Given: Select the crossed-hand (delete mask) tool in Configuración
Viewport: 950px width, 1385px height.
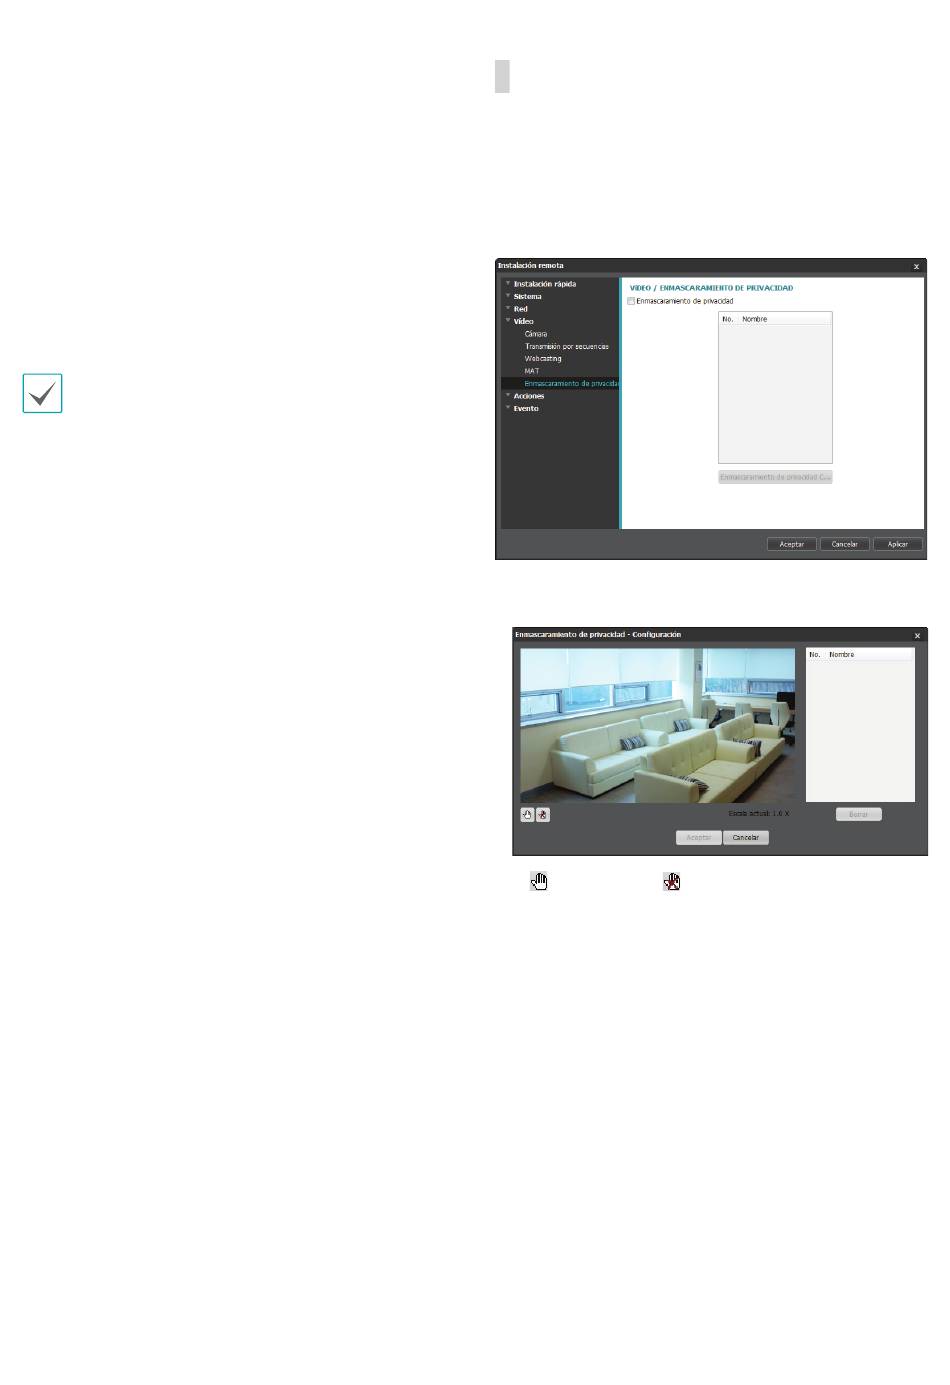Looking at the screenshot, I should click(543, 815).
